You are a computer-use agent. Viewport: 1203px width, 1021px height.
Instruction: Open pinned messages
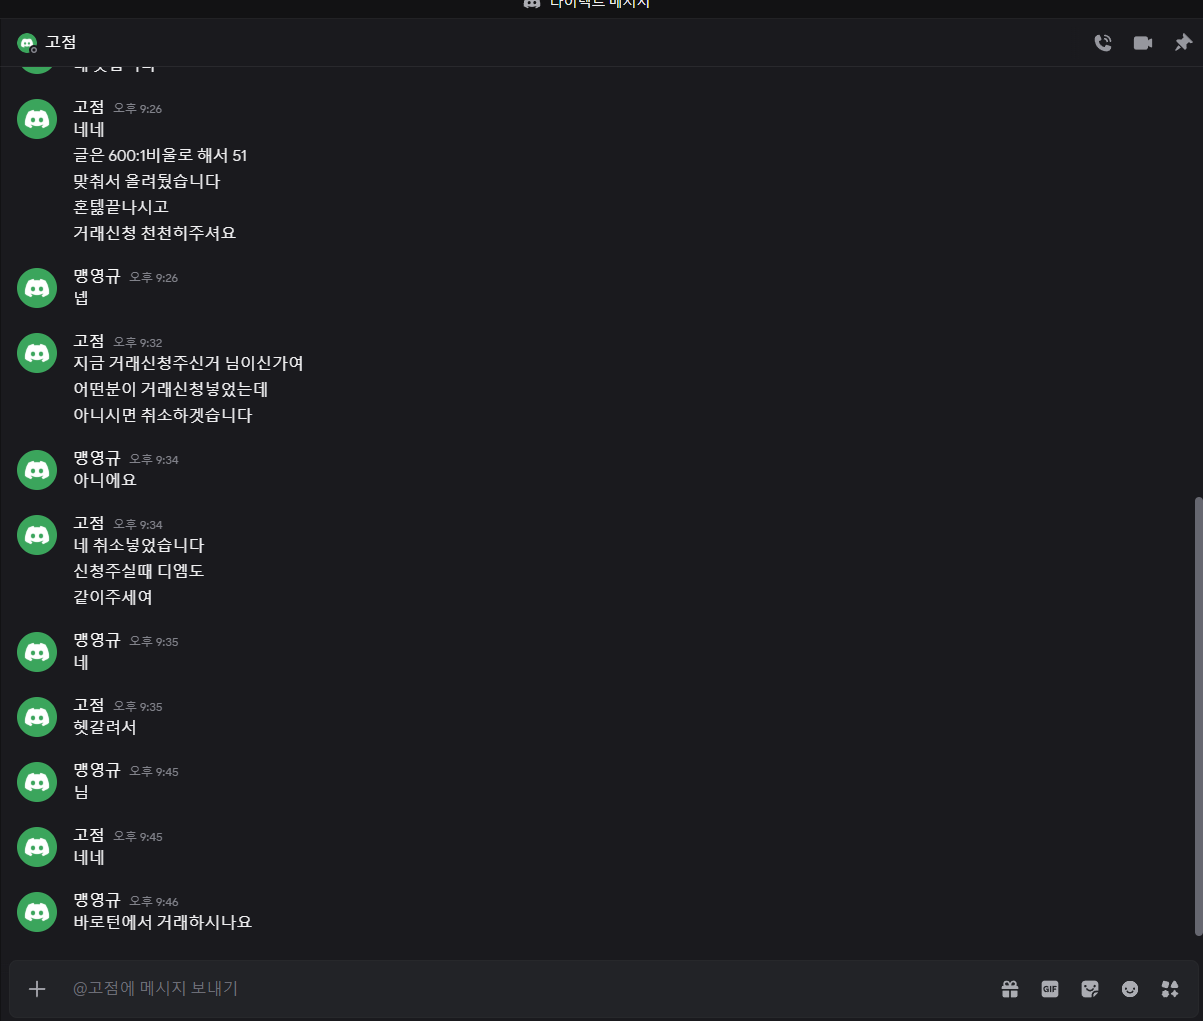tap(1183, 43)
